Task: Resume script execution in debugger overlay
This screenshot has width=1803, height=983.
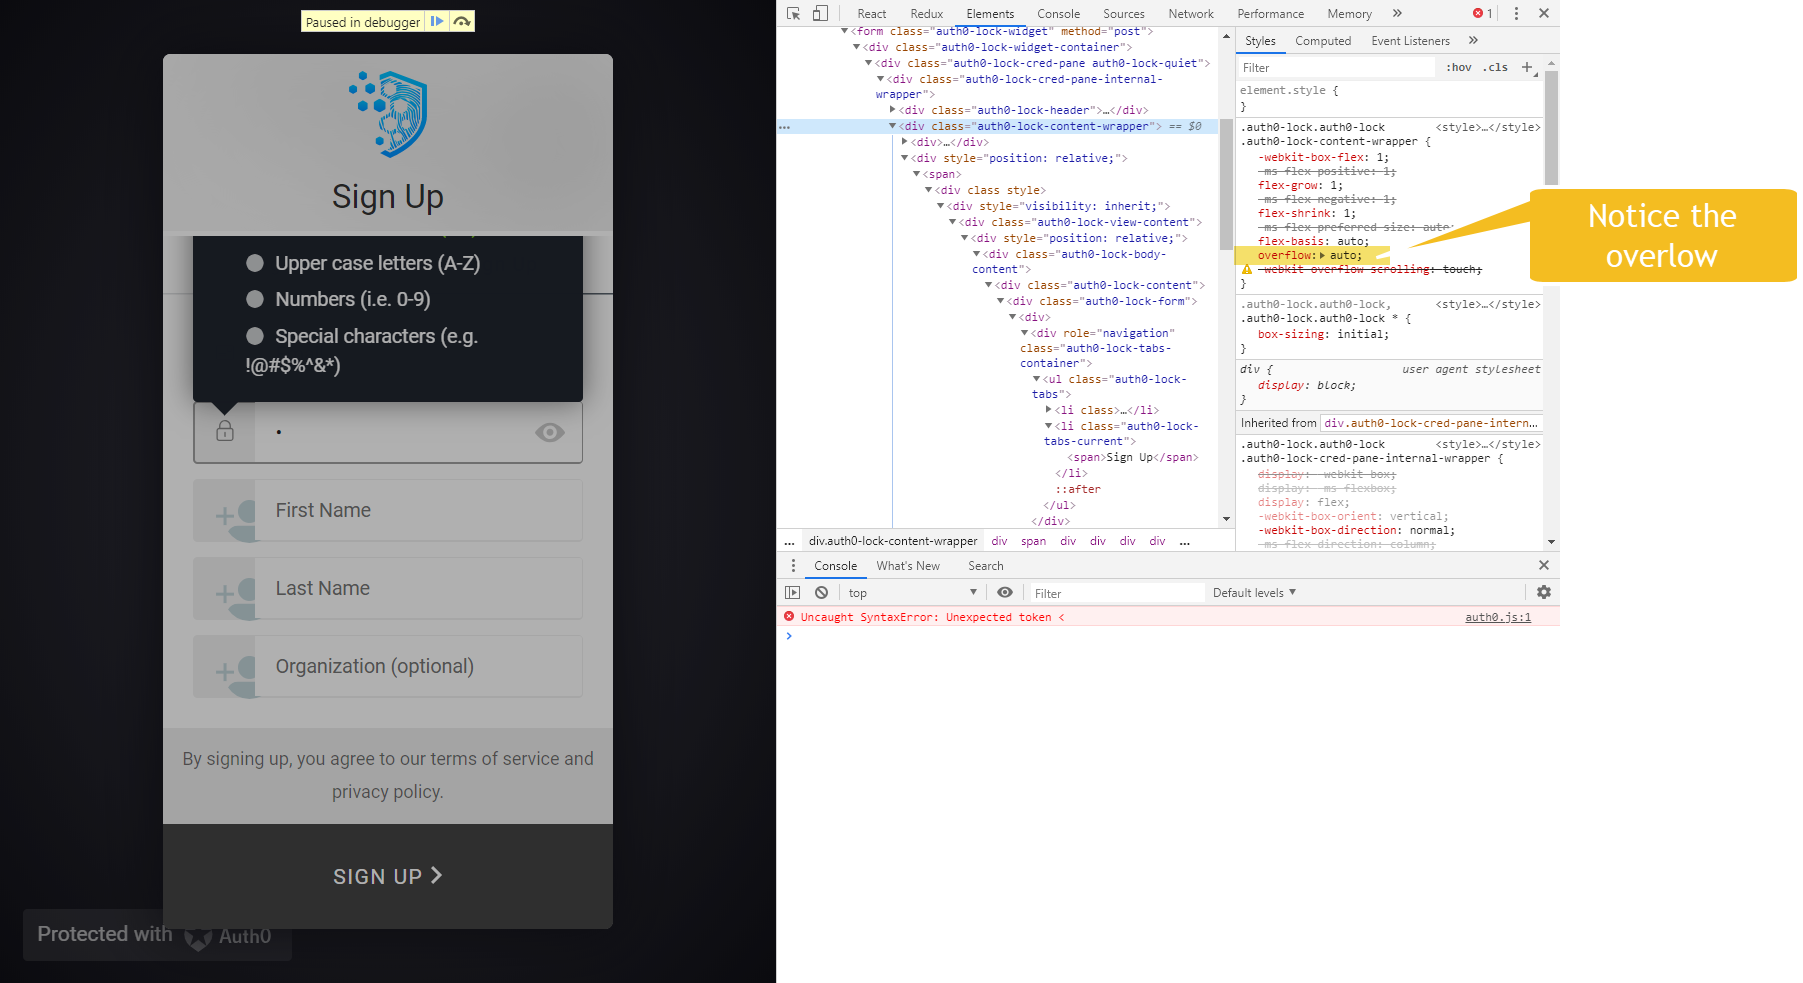Action: 437,21
